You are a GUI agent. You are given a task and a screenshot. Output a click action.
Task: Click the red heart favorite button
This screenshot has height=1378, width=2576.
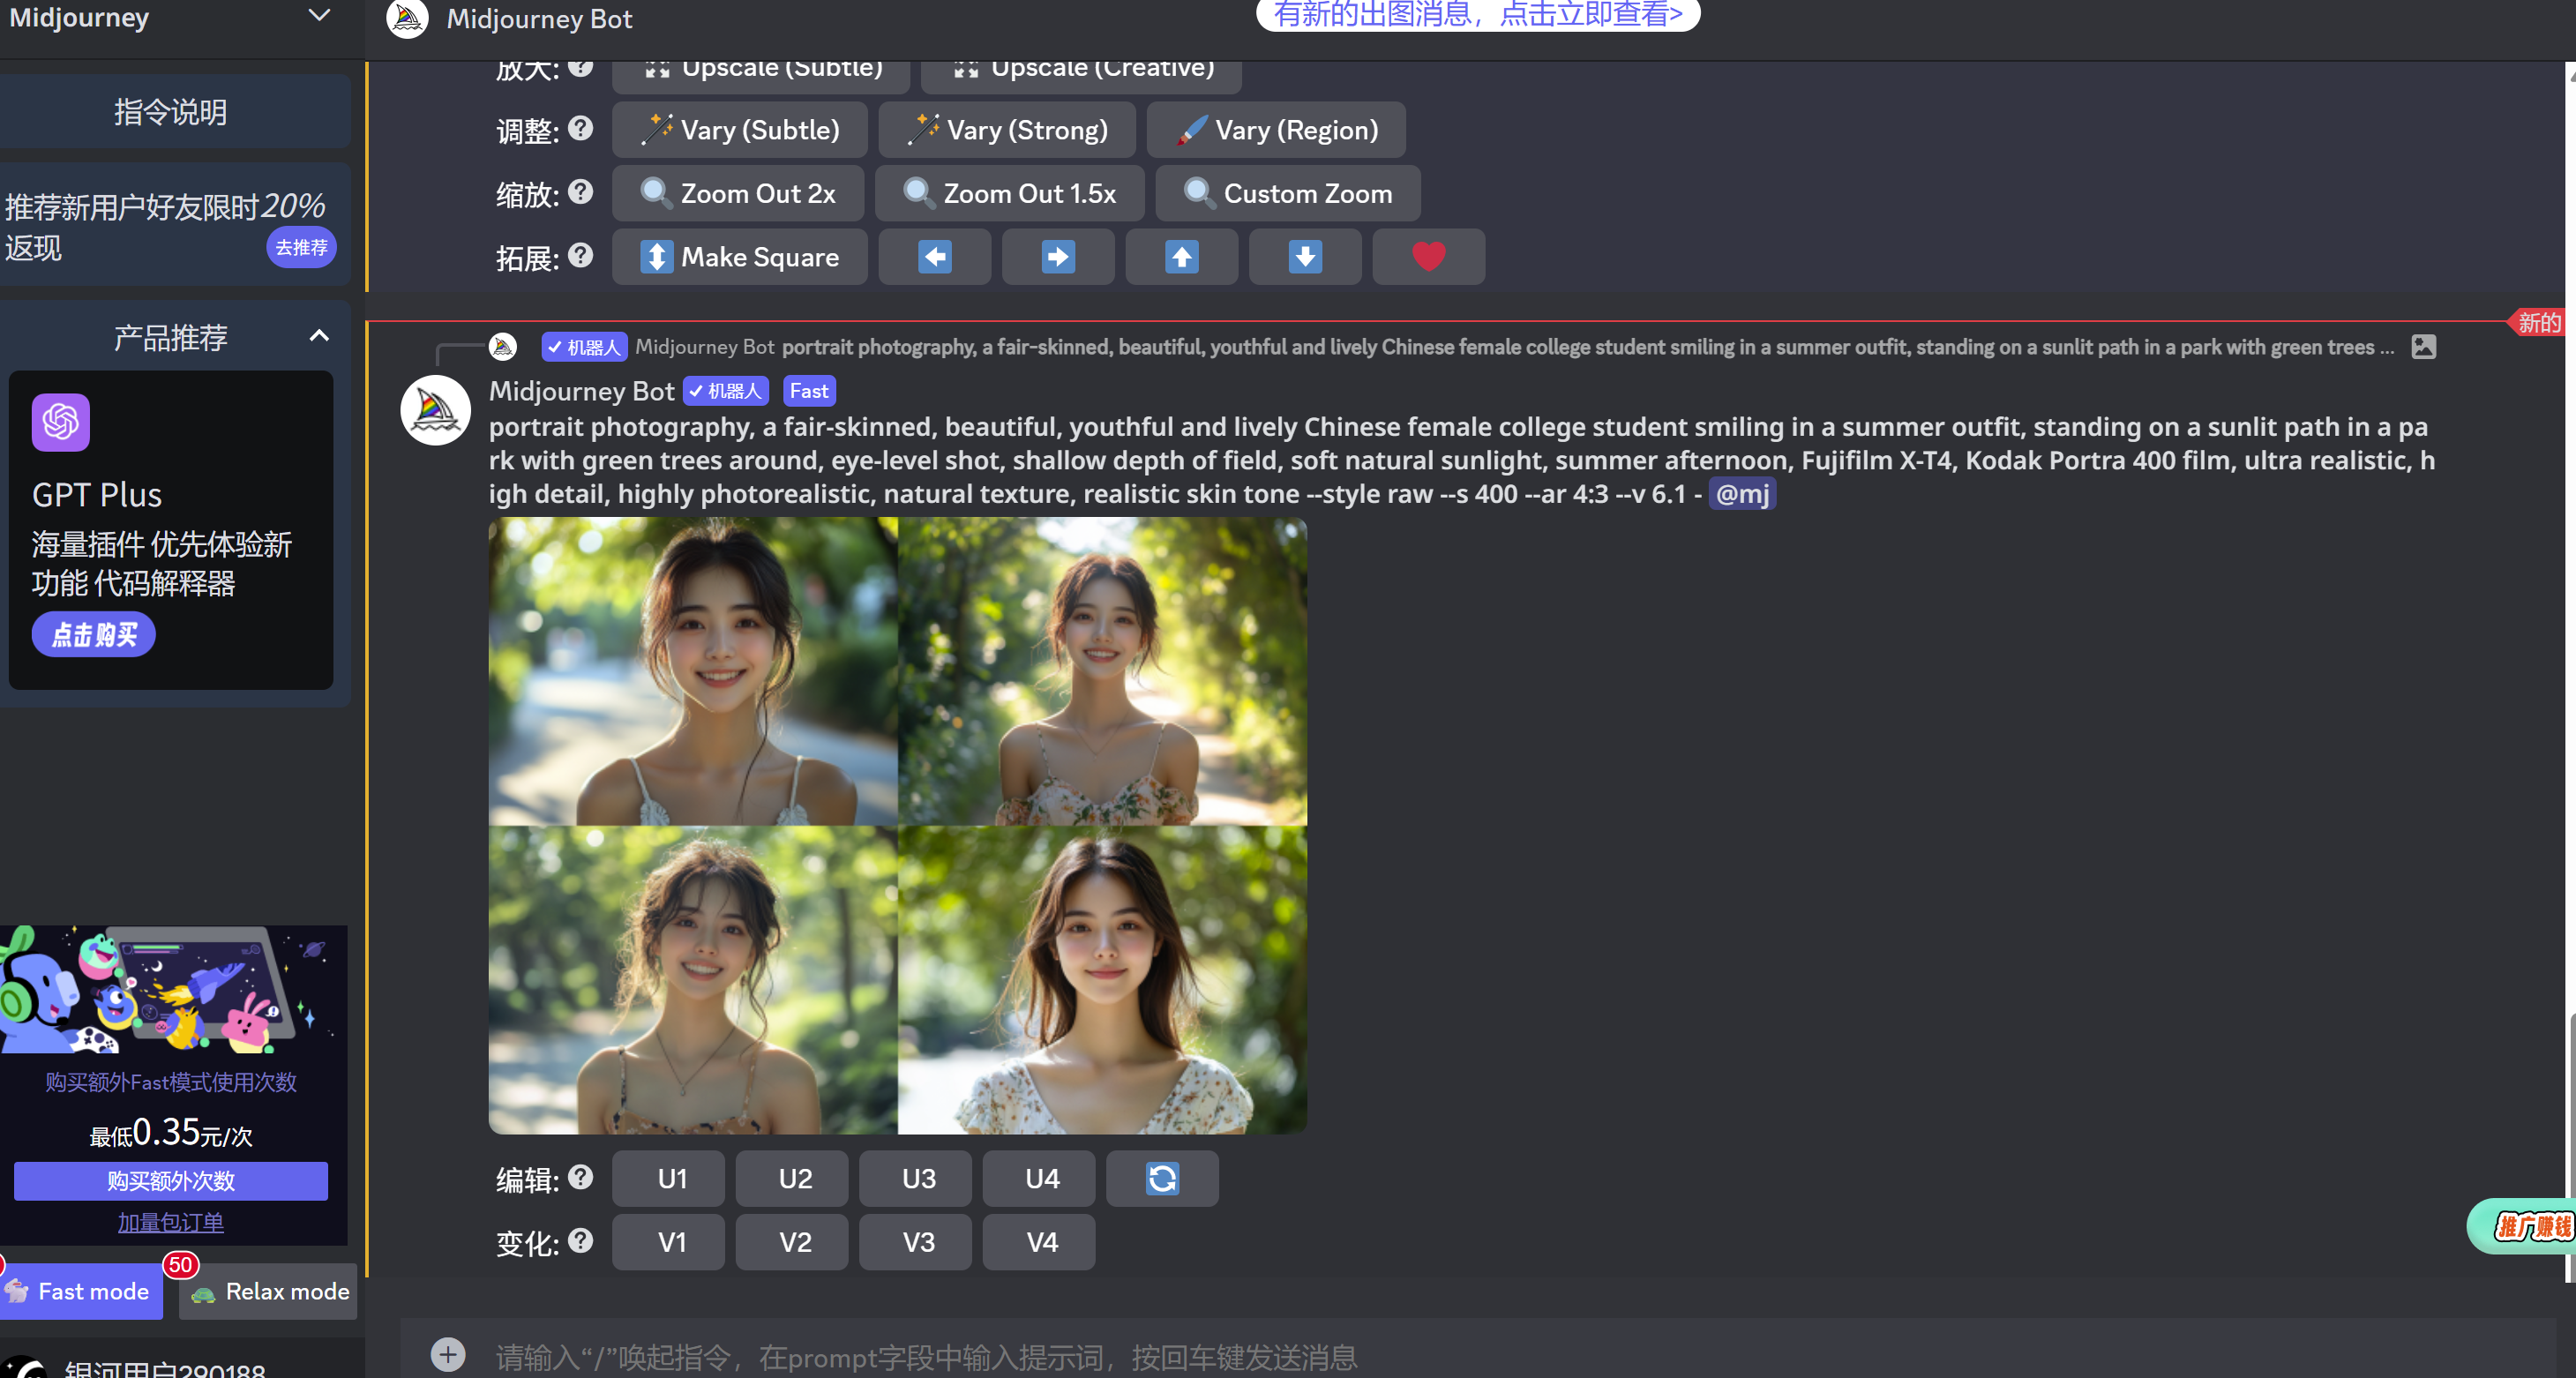pos(1428,257)
